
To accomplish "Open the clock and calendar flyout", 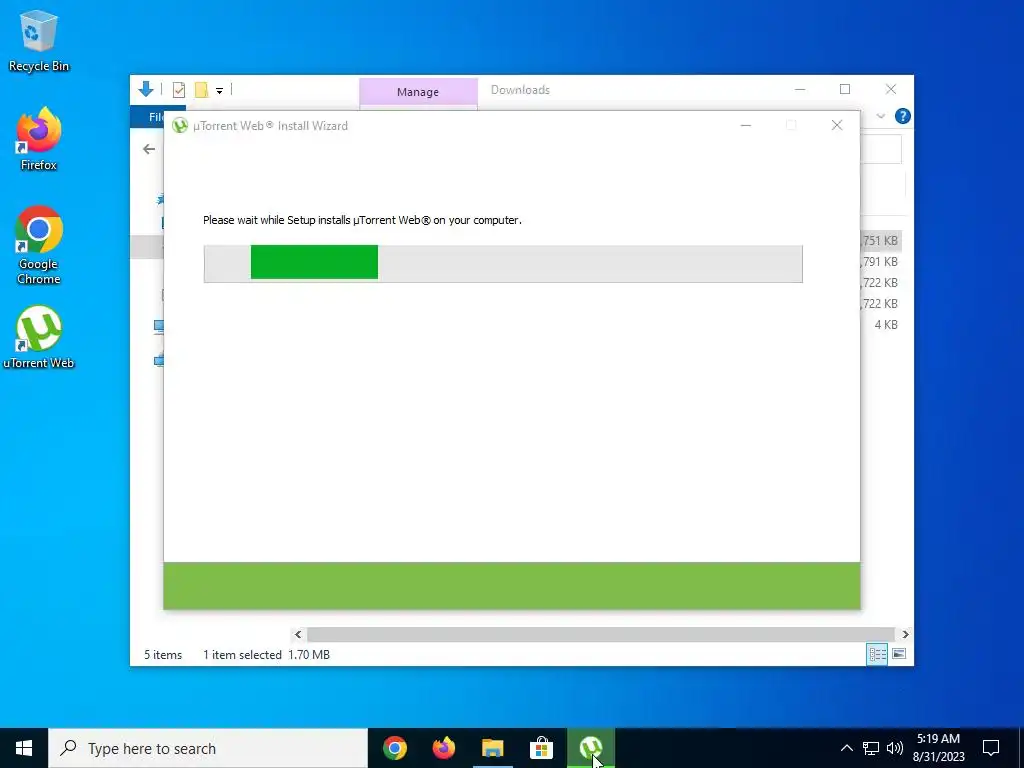I will (938, 748).
